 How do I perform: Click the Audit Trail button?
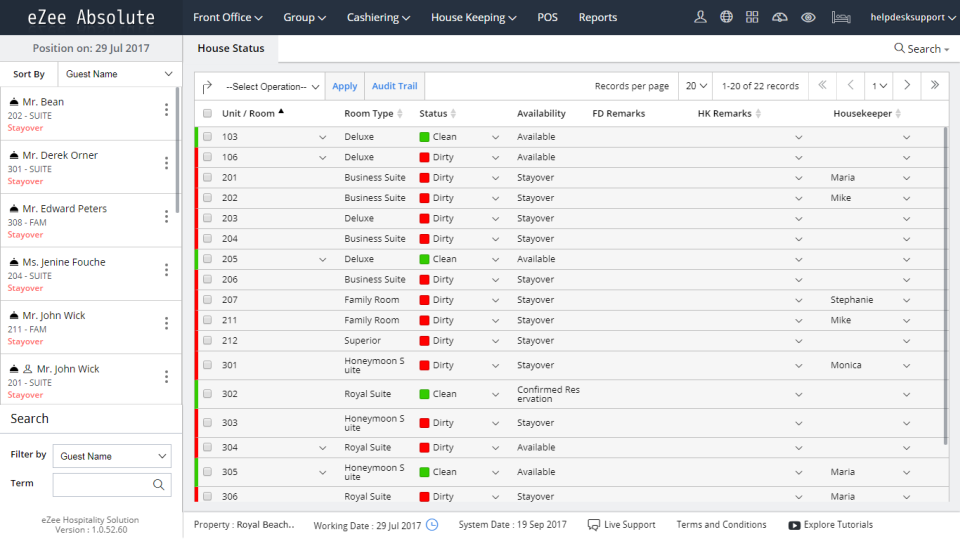coord(394,86)
